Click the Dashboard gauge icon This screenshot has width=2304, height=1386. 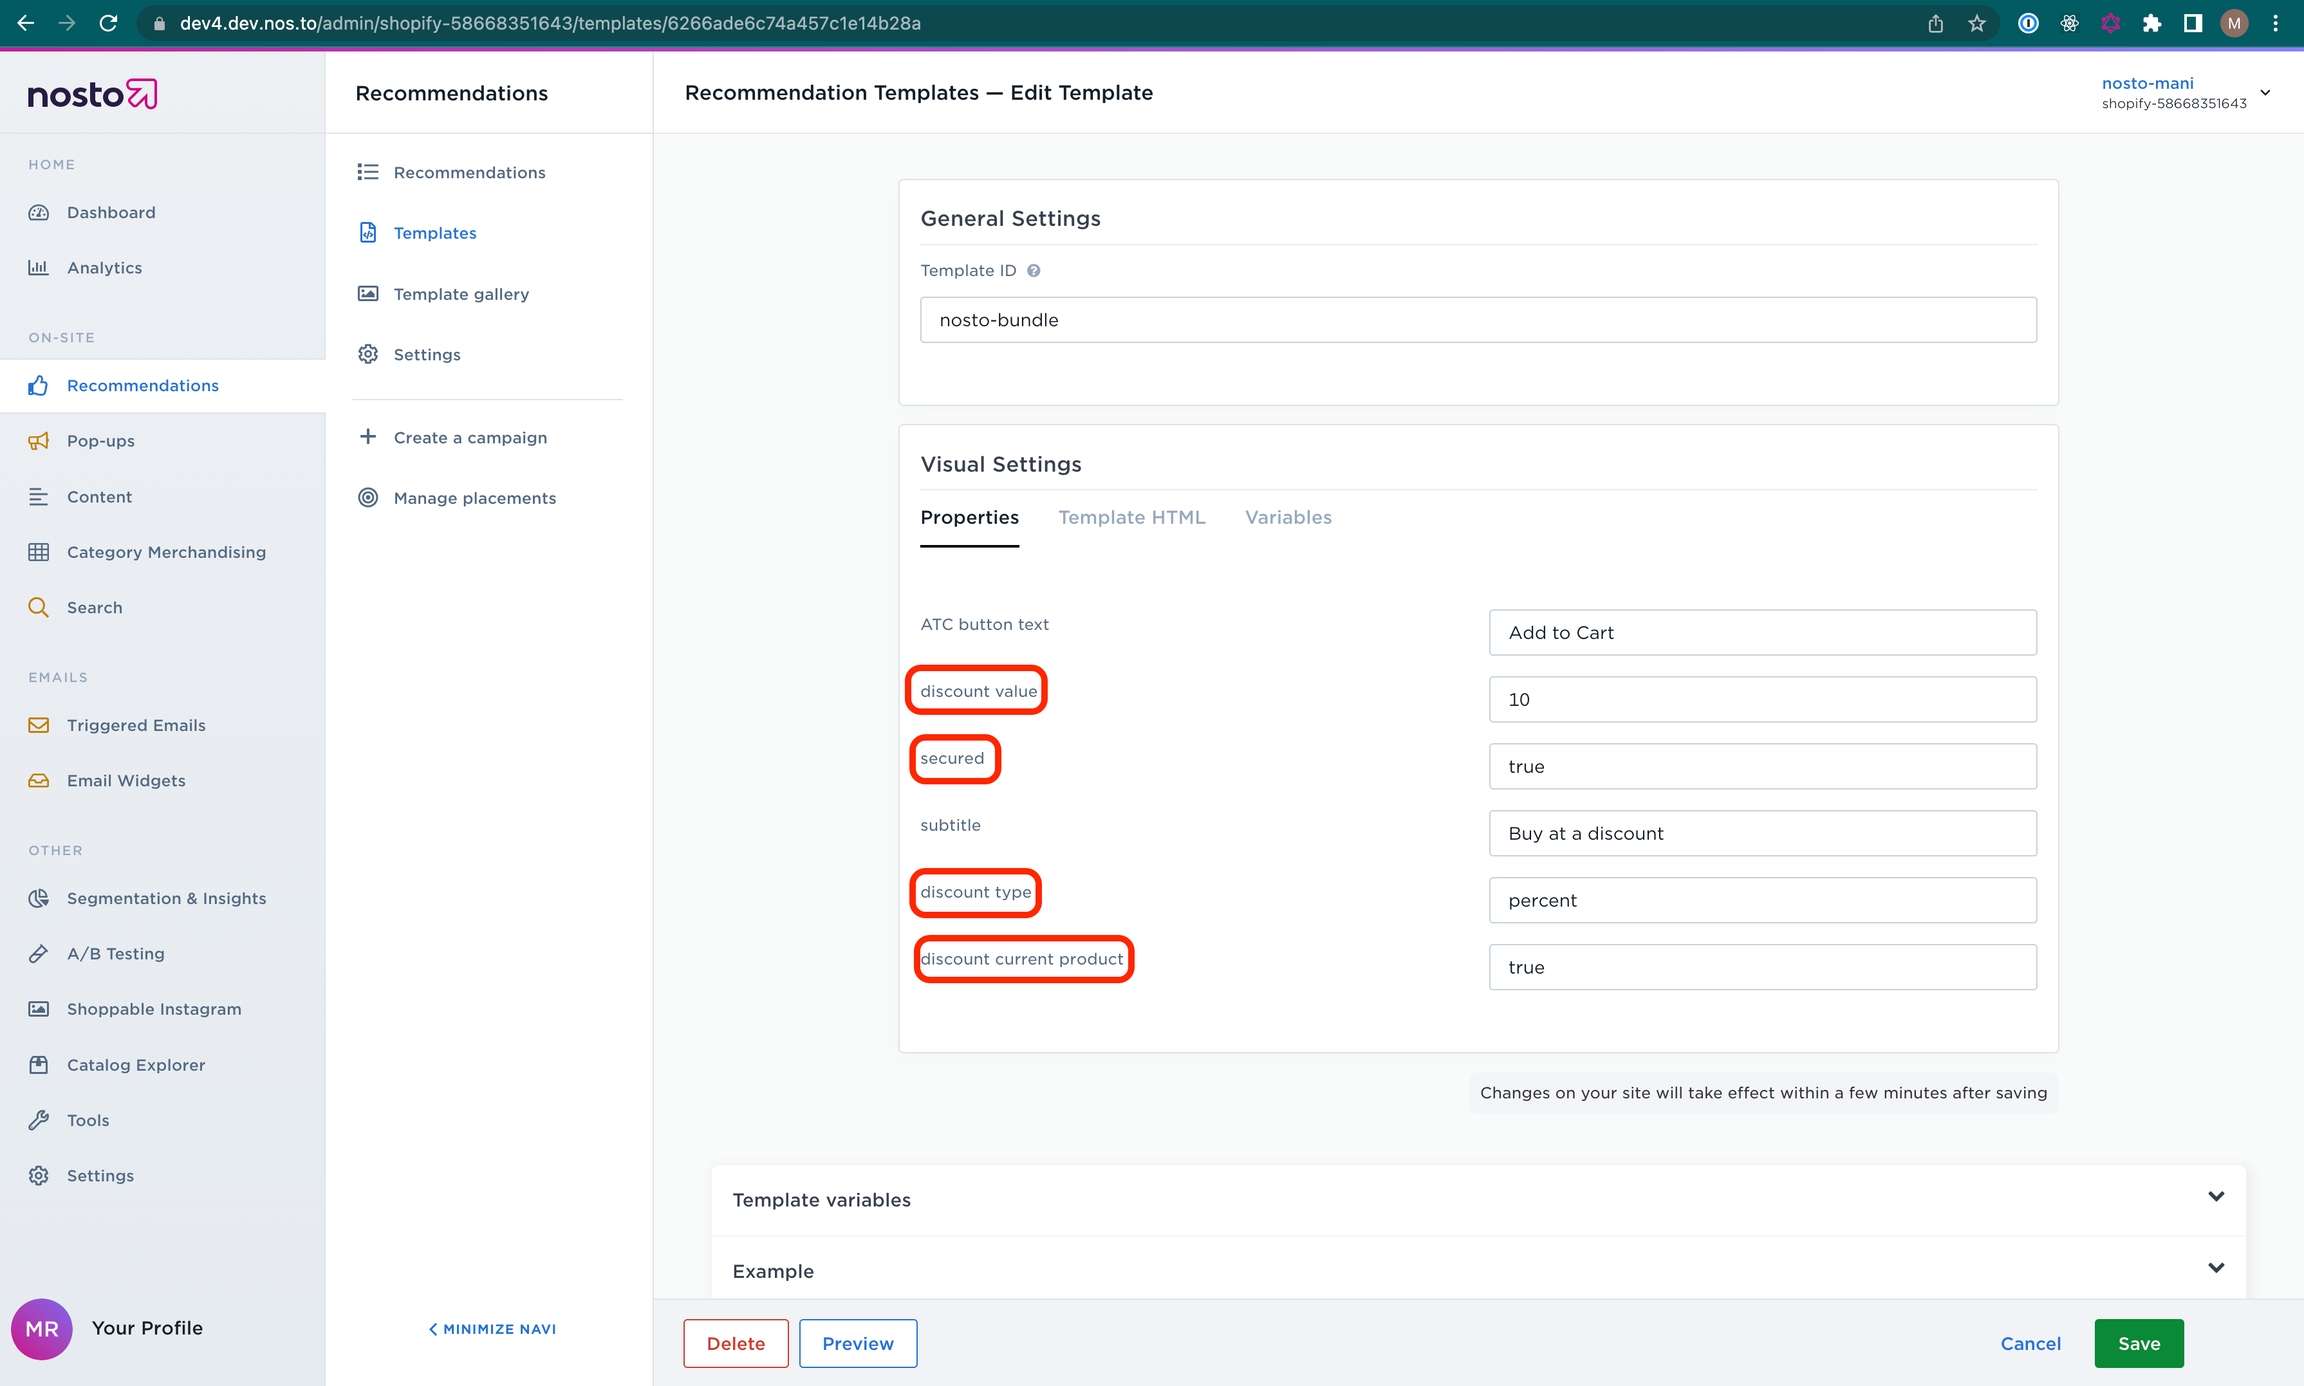pos(38,212)
